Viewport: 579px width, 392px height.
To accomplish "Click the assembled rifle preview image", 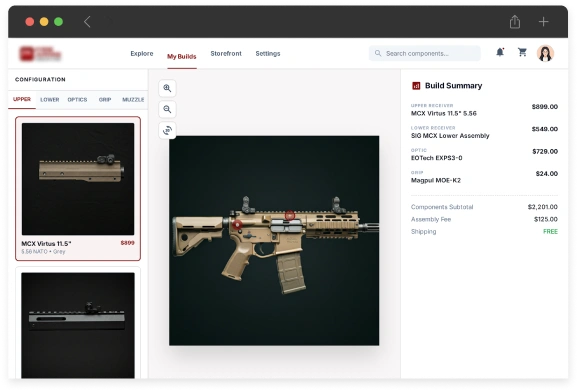I will pyautogui.click(x=274, y=241).
